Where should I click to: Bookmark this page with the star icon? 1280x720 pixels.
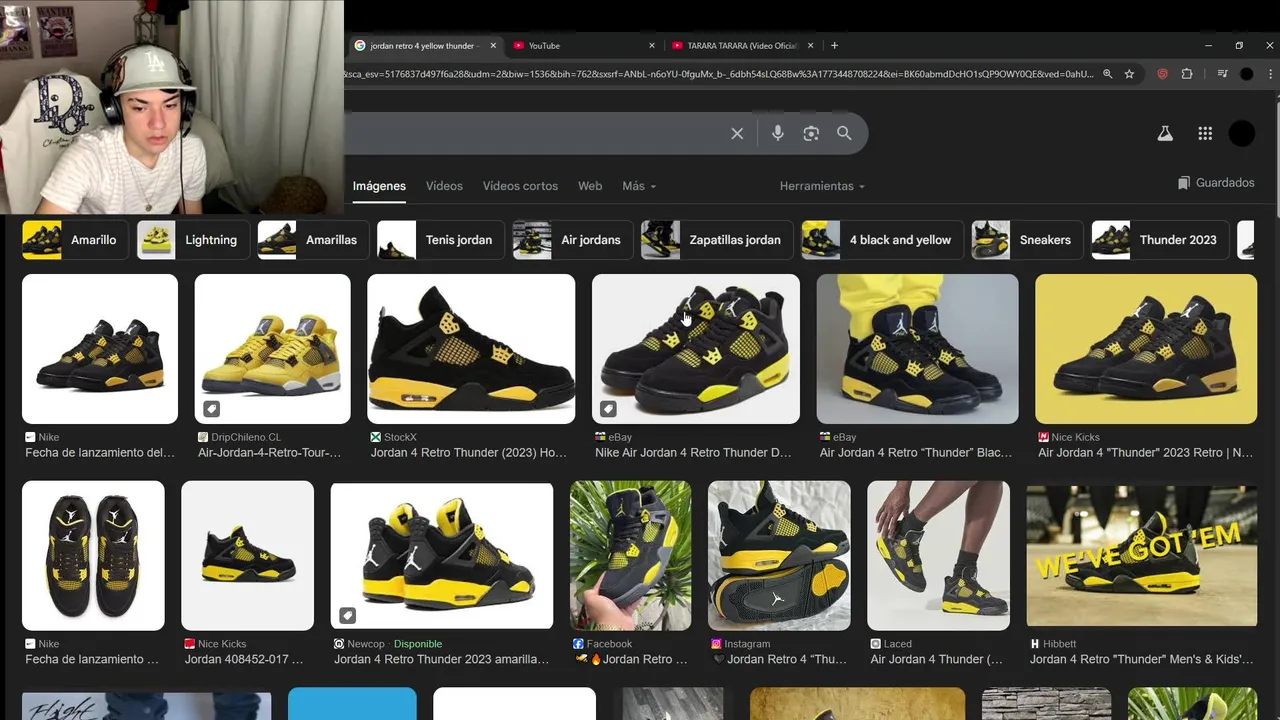(x=1129, y=74)
